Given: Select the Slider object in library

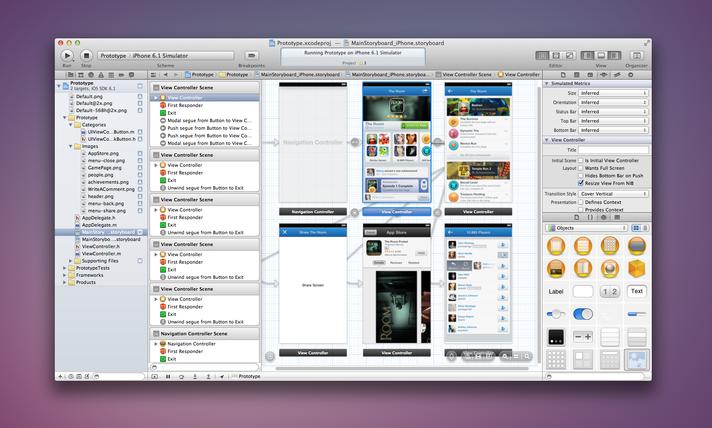Looking at the screenshot, I should tap(556, 314).
